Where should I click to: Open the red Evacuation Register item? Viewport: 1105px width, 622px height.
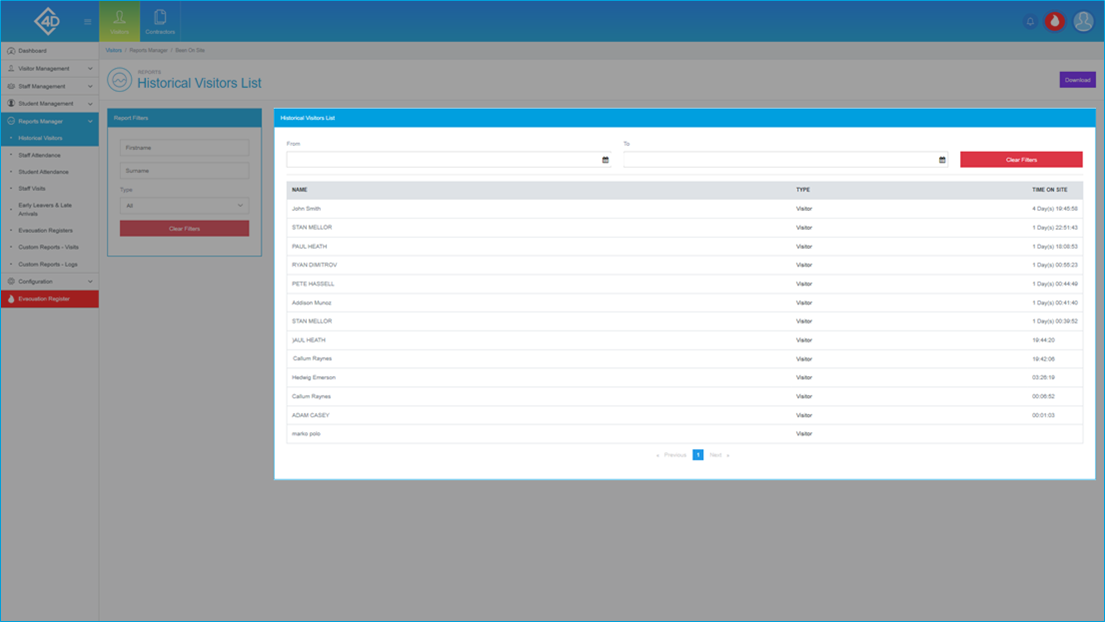point(49,299)
